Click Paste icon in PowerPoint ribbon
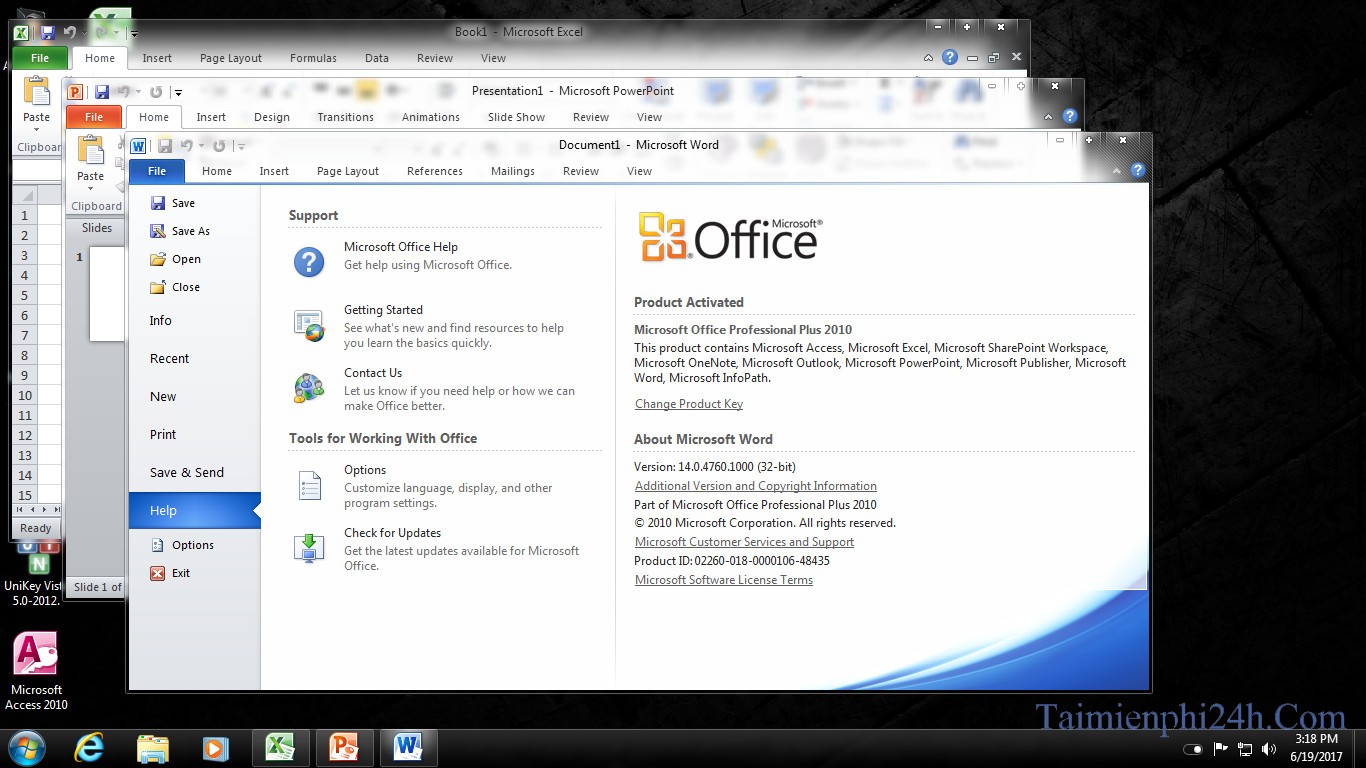The image size is (1366, 768). tap(91, 150)
